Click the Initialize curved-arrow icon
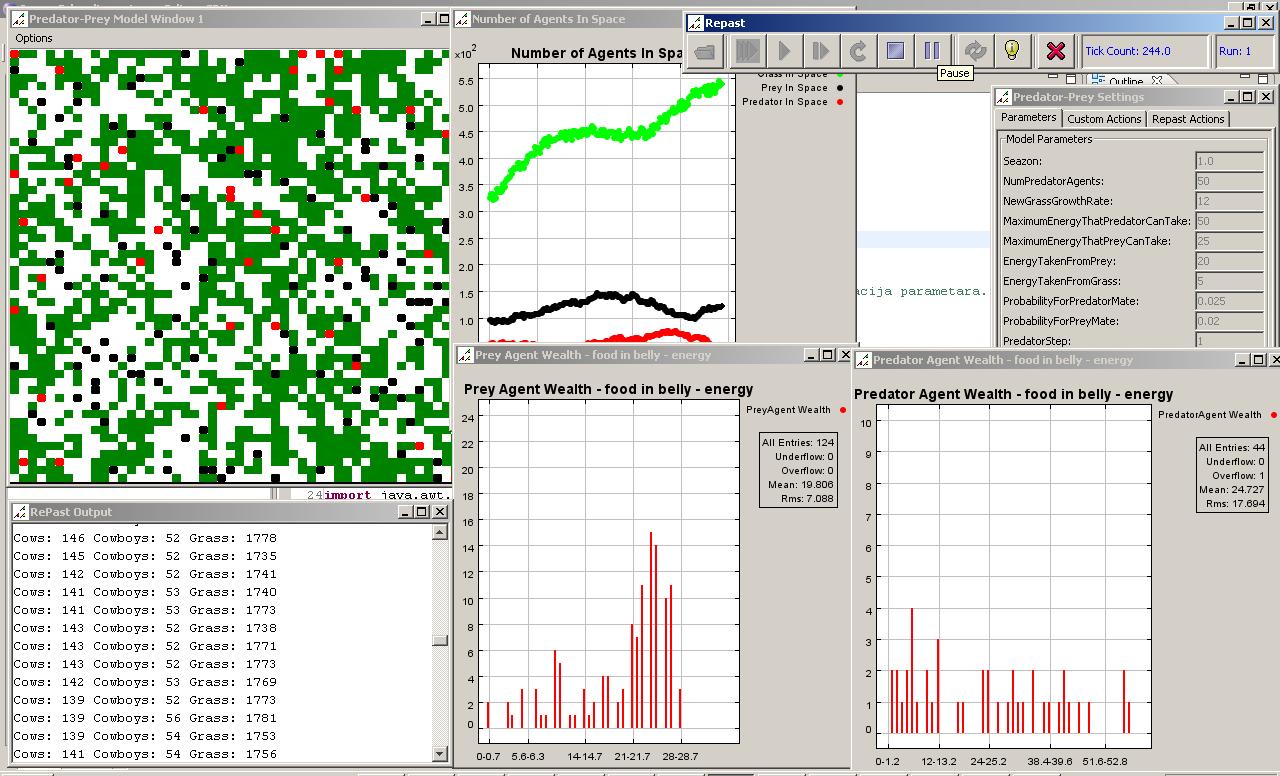Screen dimensions: 1280x776 tap(858, 51)
